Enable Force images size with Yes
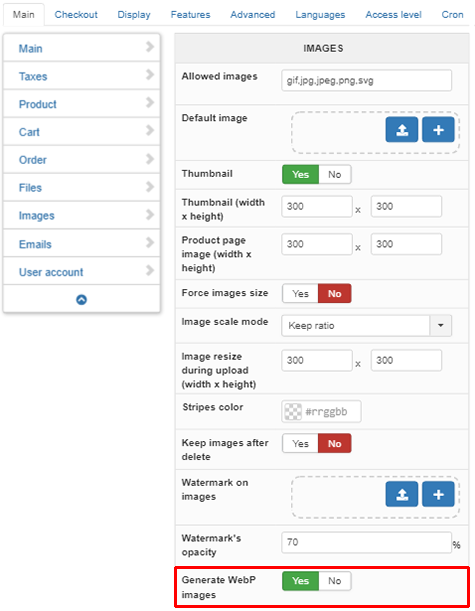Viewport: 475px width, 611px height. pos(300,293)
